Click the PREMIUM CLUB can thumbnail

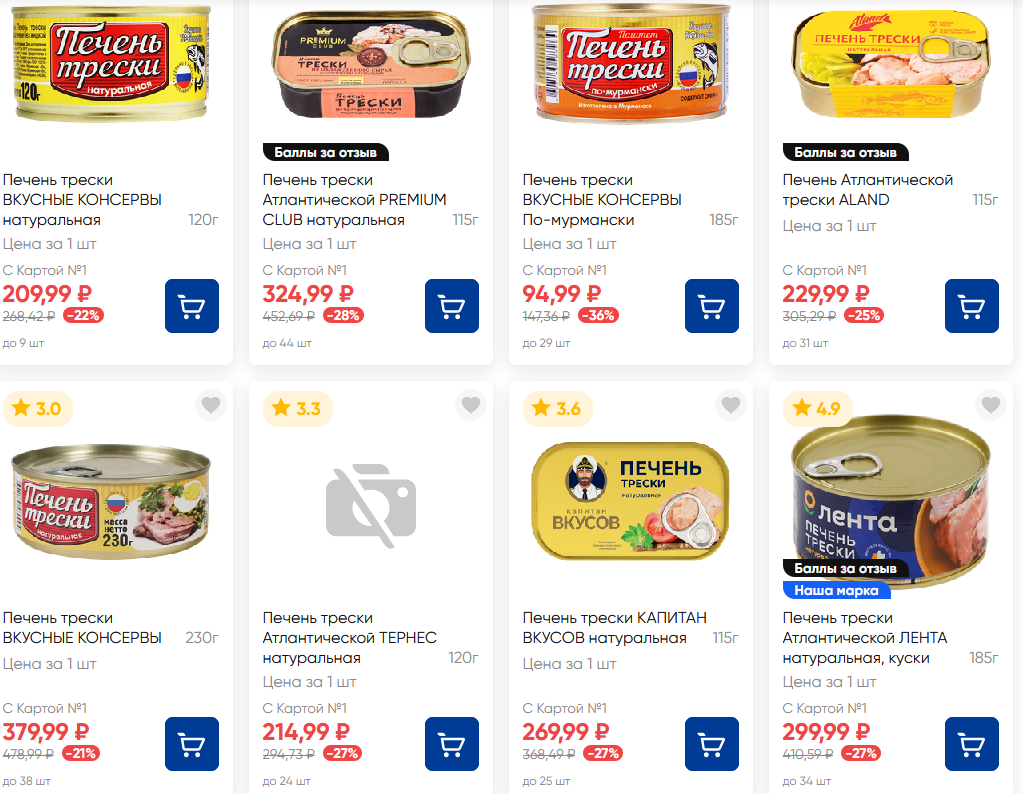click(x=371, y=67)
